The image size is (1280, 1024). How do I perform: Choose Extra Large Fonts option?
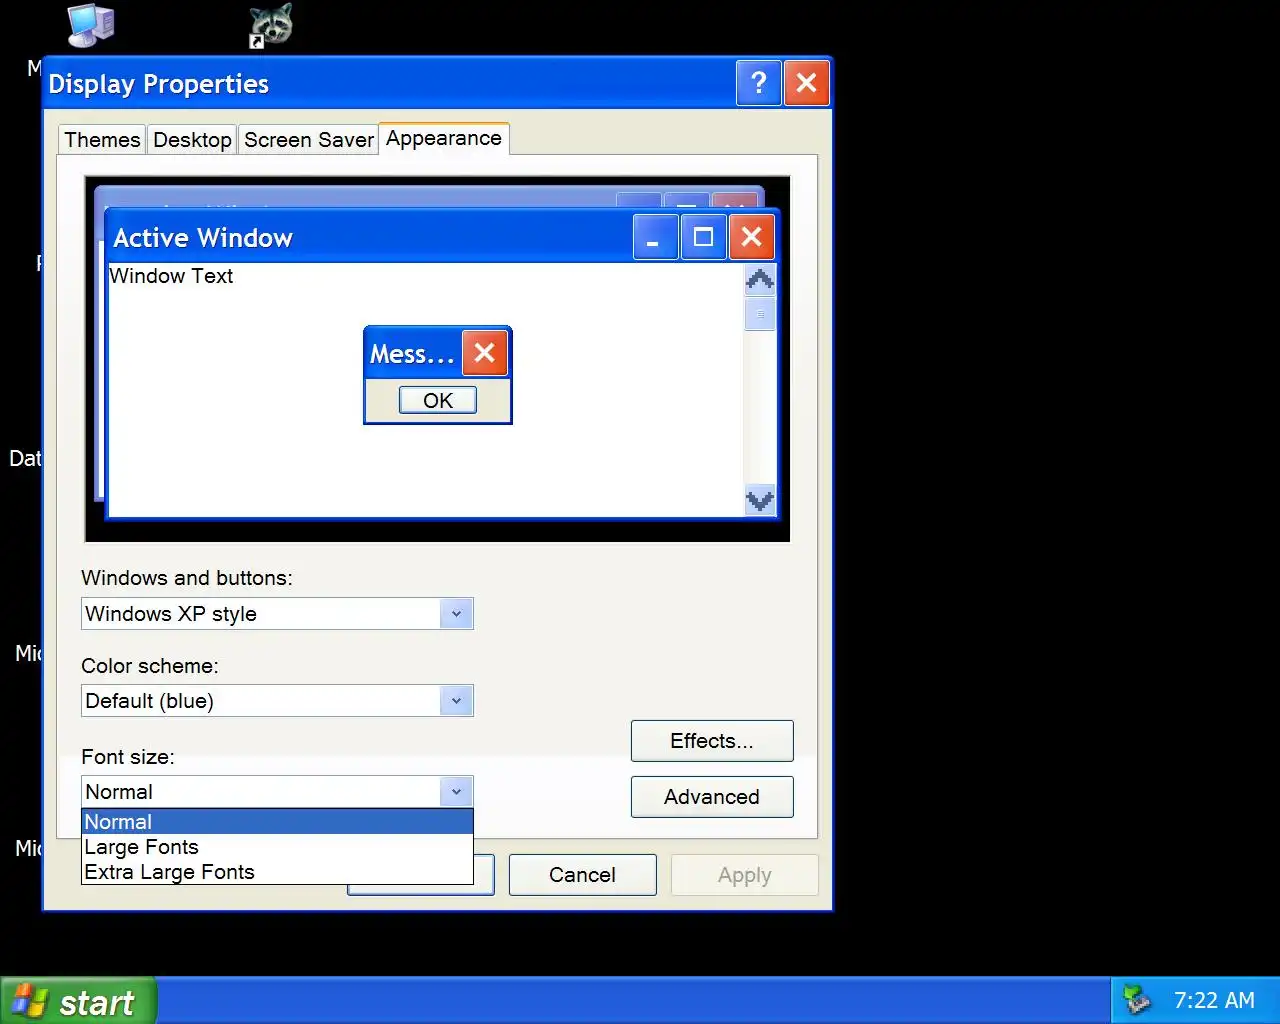277,872
